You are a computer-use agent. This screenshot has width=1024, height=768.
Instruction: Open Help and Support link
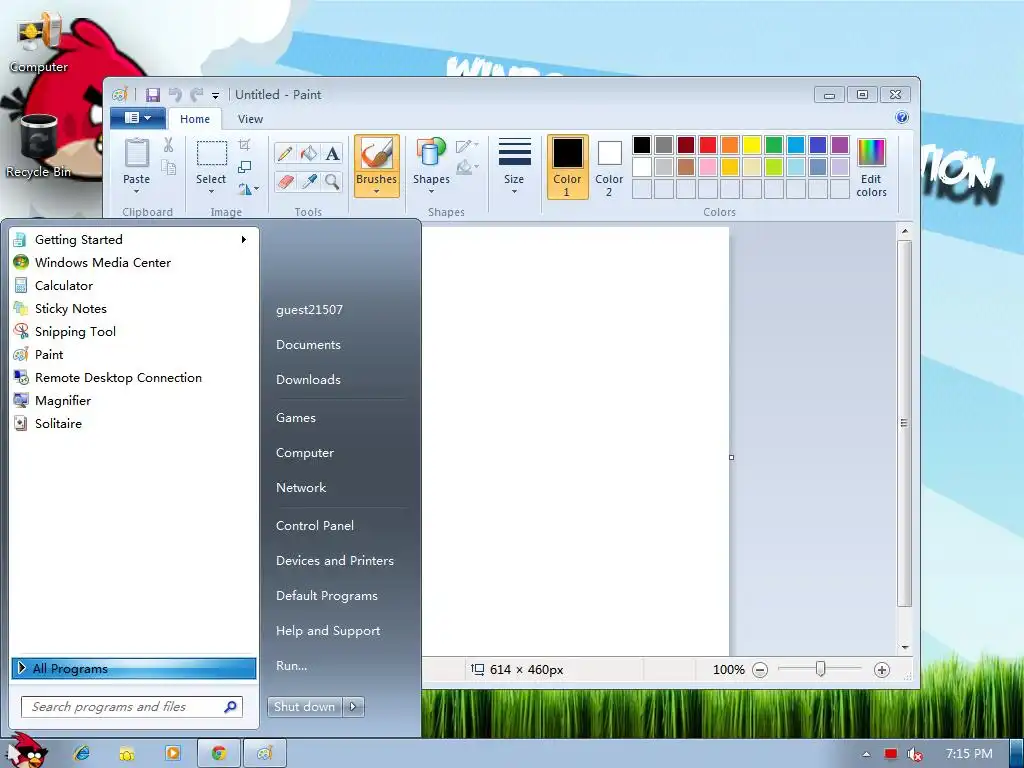click(328, 631)
